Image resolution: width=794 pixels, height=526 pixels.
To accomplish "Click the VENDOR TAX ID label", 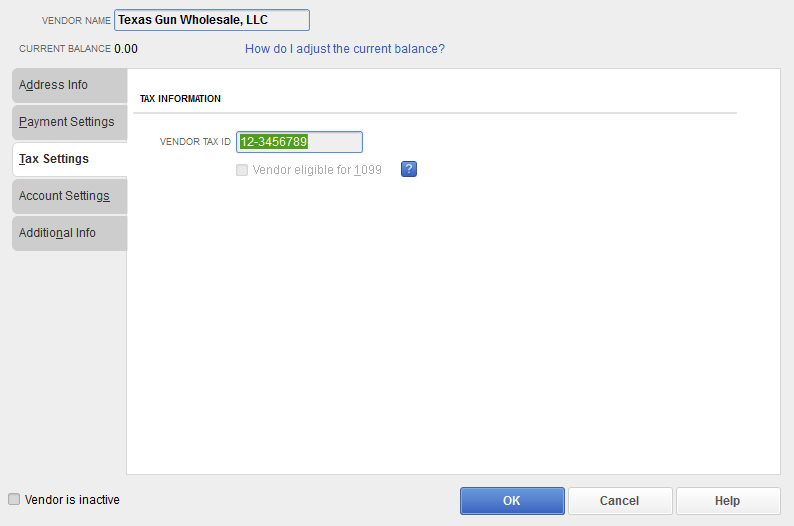I will click(x=195, y=142).
